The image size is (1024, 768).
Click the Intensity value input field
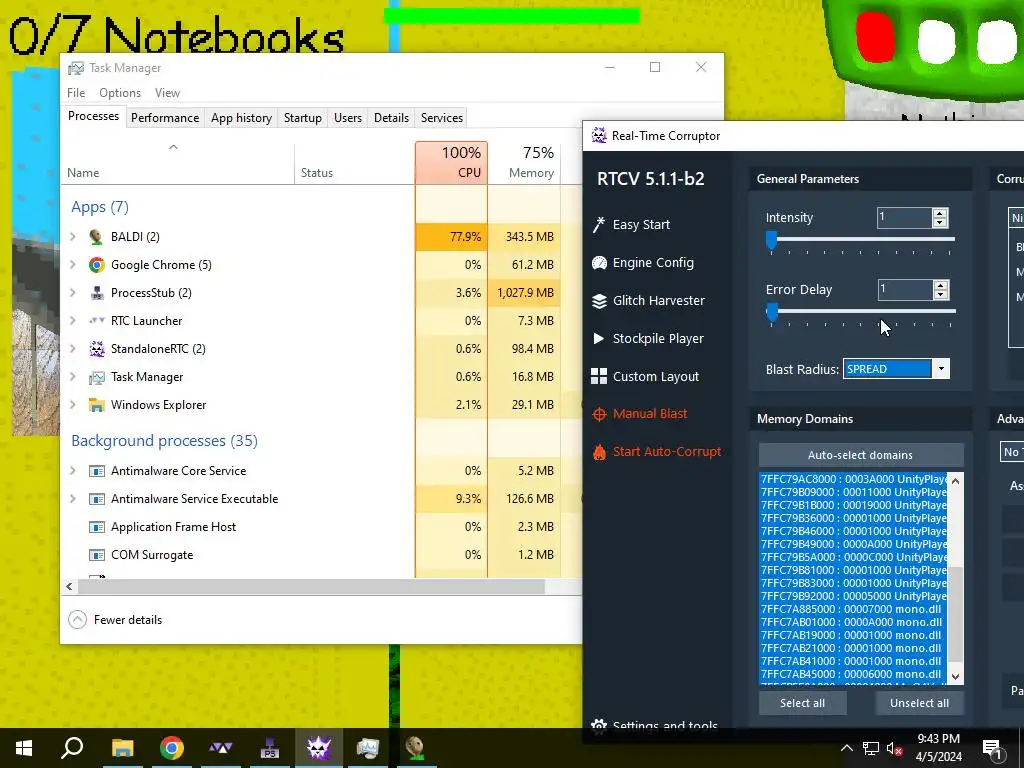pyautogui.click(x=904, y=217)
